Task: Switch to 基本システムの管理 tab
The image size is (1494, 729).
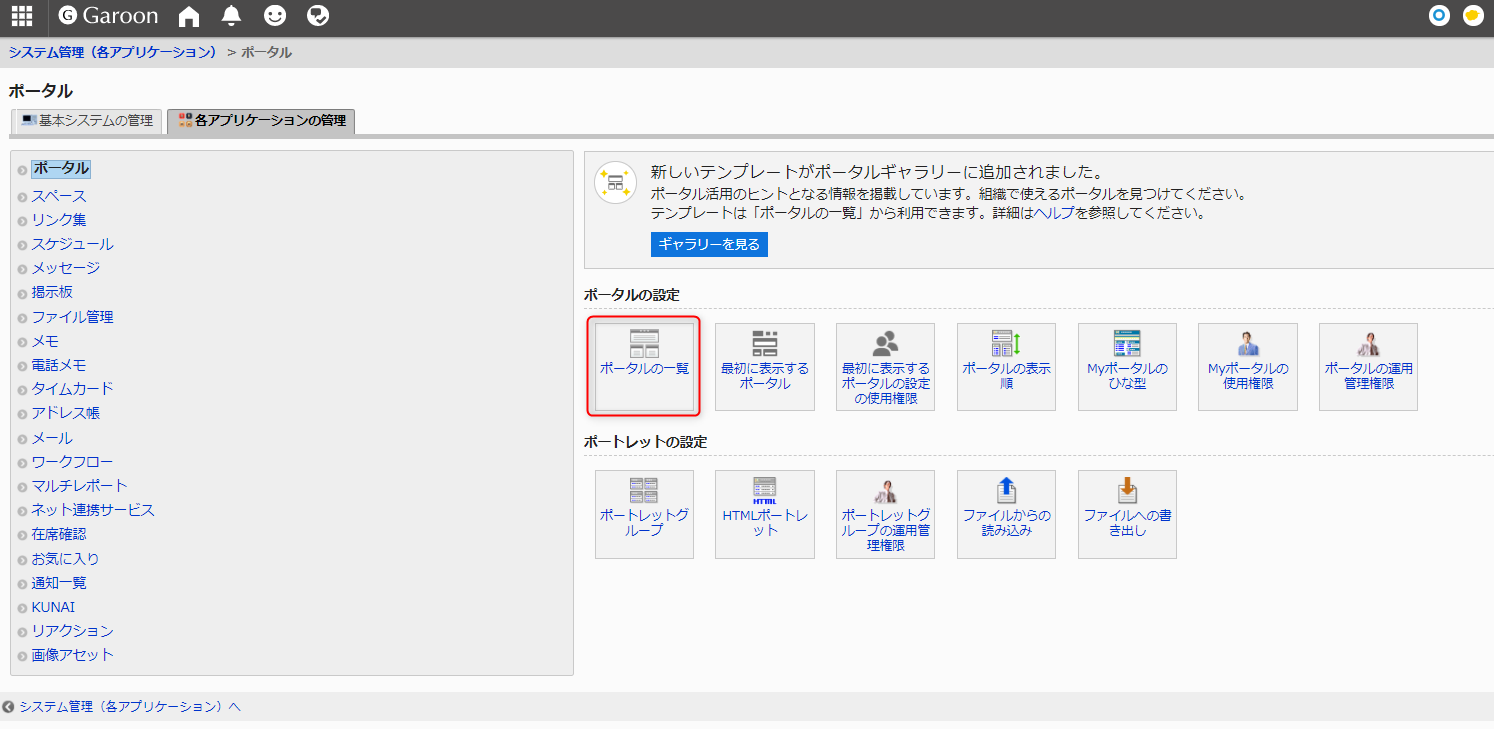Action: tap(87, 121)
